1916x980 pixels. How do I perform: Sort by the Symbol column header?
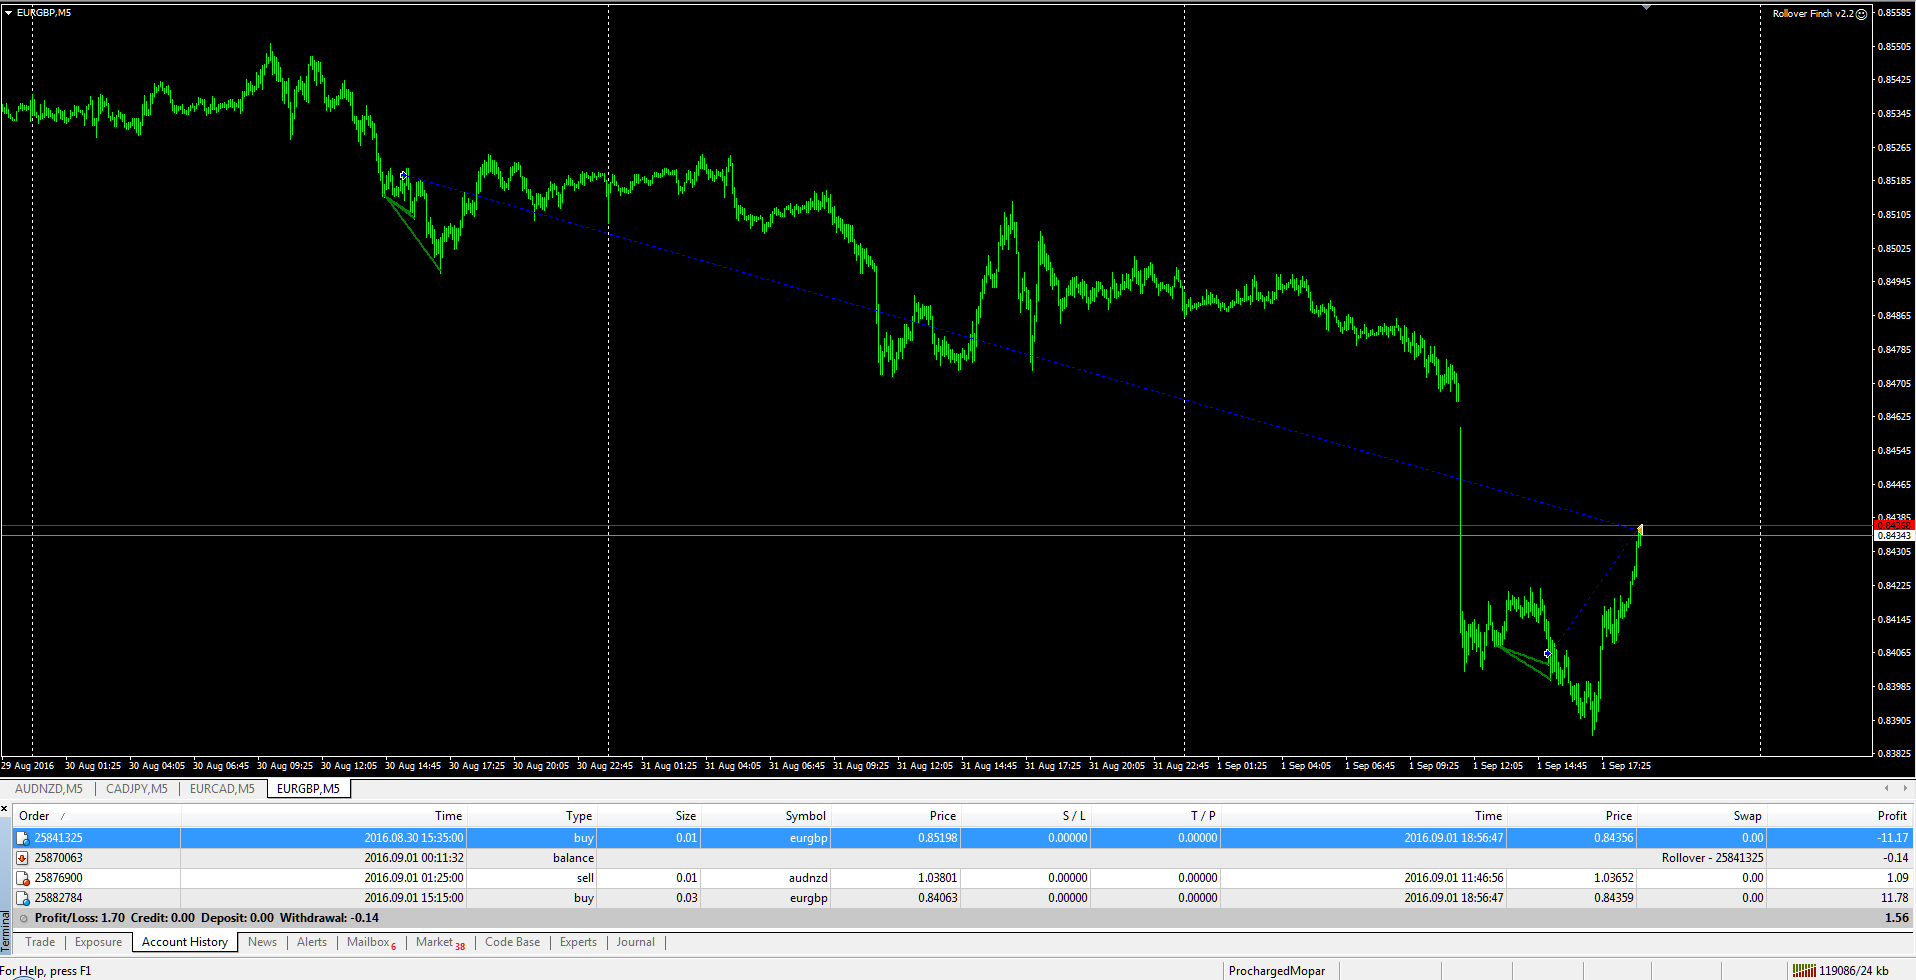766,816
